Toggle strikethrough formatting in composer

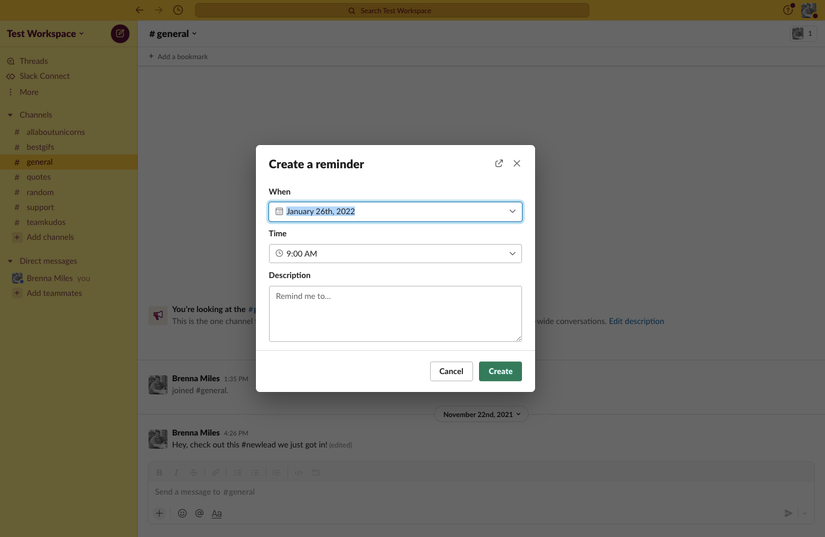(194, 472)
